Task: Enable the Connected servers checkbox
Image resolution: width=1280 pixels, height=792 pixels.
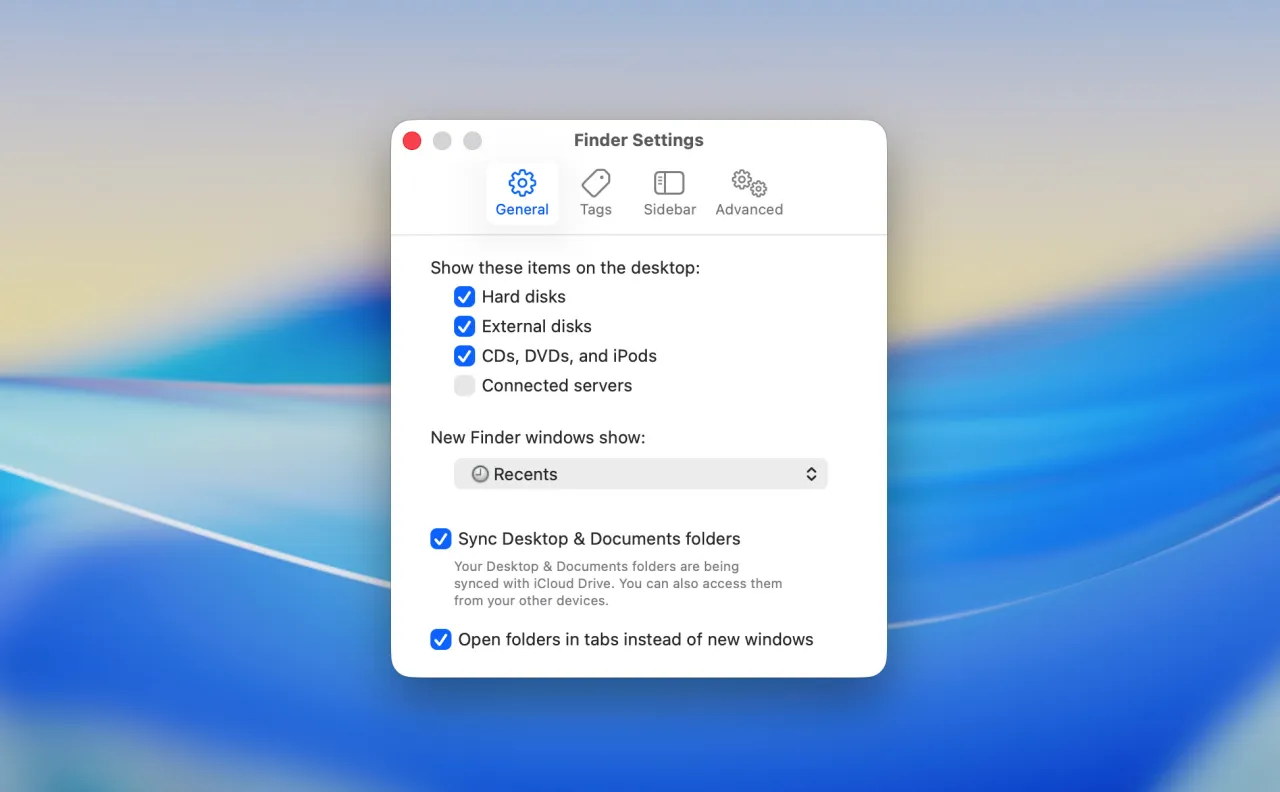Action: pyautogui.click(x=464, y=386)
